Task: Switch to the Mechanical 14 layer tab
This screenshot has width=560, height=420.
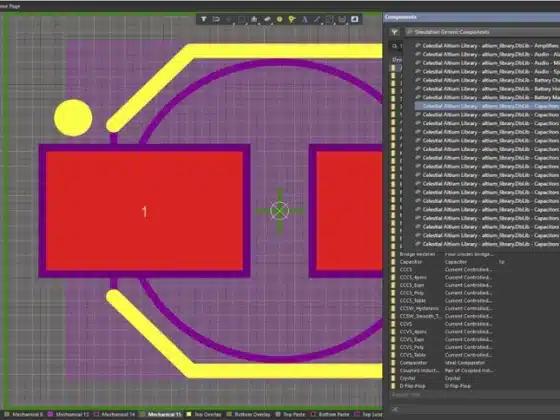Action: [x=114, y=414]
